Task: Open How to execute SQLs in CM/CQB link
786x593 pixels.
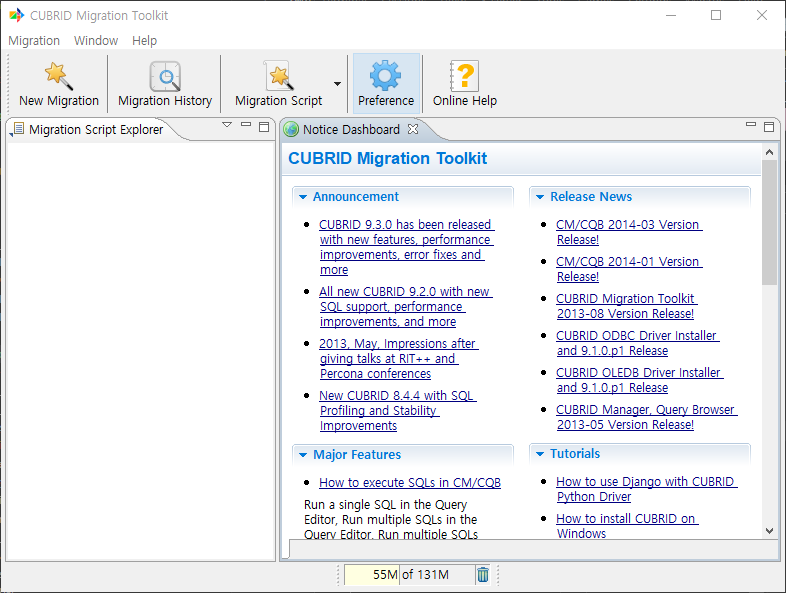Action: tap(409, 483)
